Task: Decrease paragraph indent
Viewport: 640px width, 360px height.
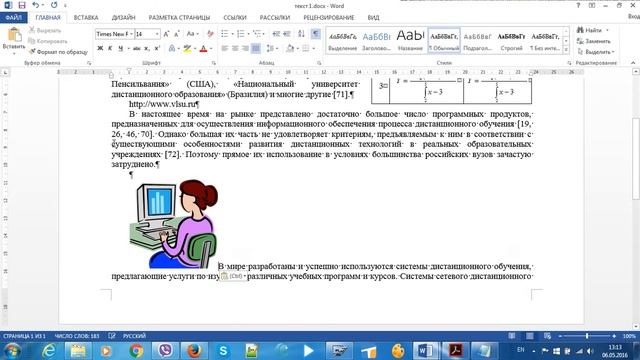Action: [x=276, y=34]
